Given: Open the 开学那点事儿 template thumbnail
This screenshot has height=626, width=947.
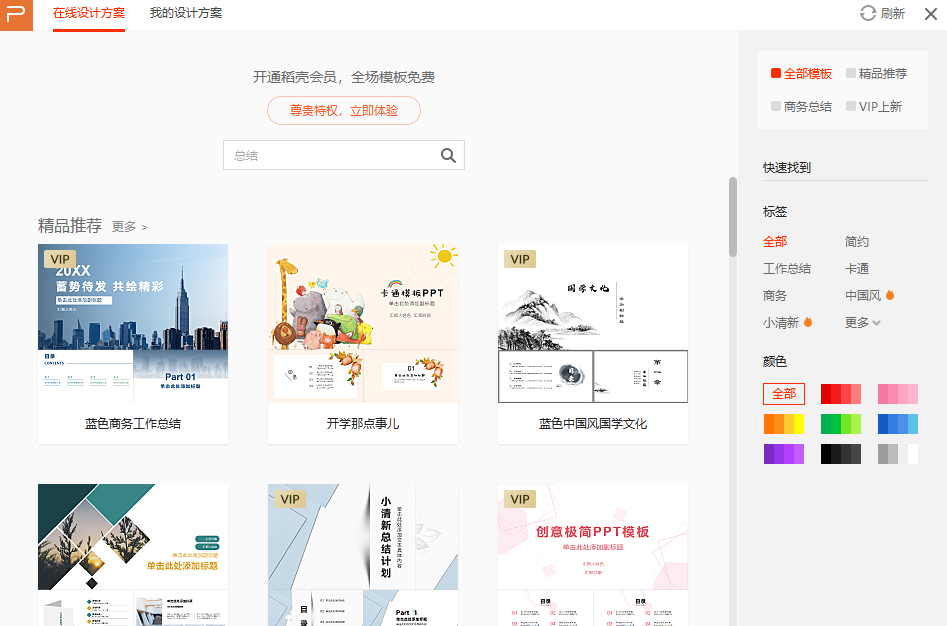Looking at the screenshot, I should pos(362,323).
